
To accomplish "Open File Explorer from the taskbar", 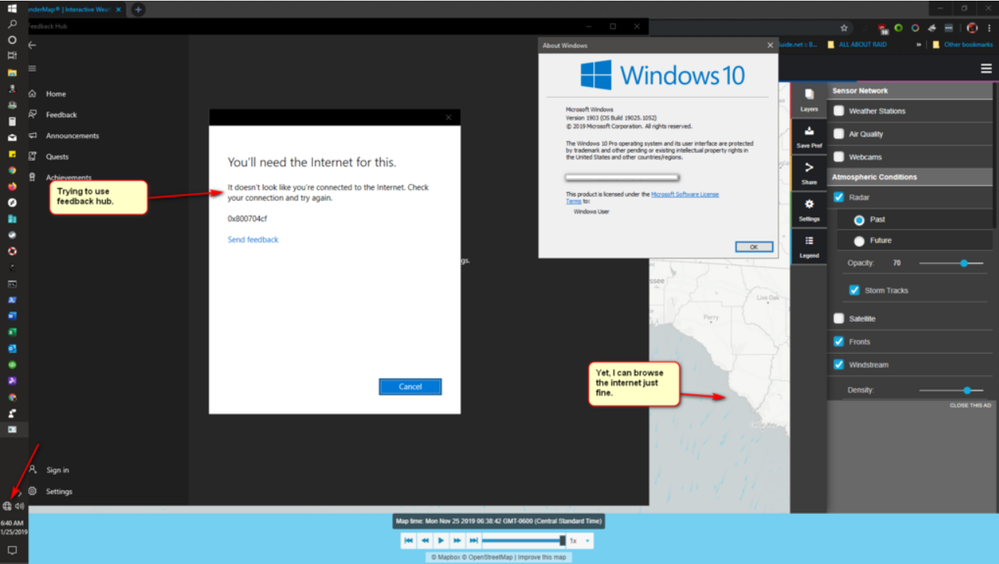I will (x=12, y=73).
